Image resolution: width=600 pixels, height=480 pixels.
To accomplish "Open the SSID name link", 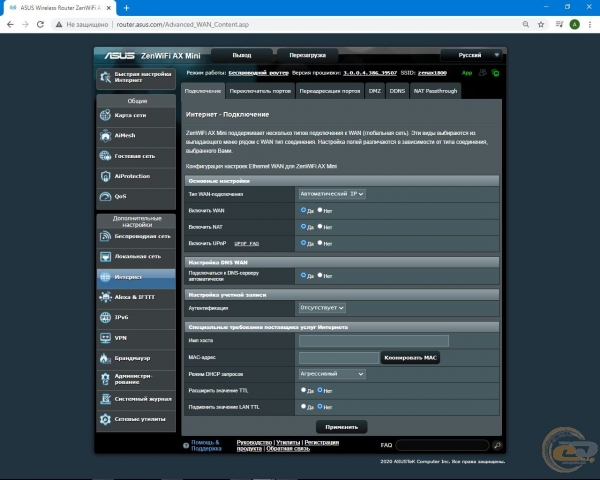I will 432,73.
